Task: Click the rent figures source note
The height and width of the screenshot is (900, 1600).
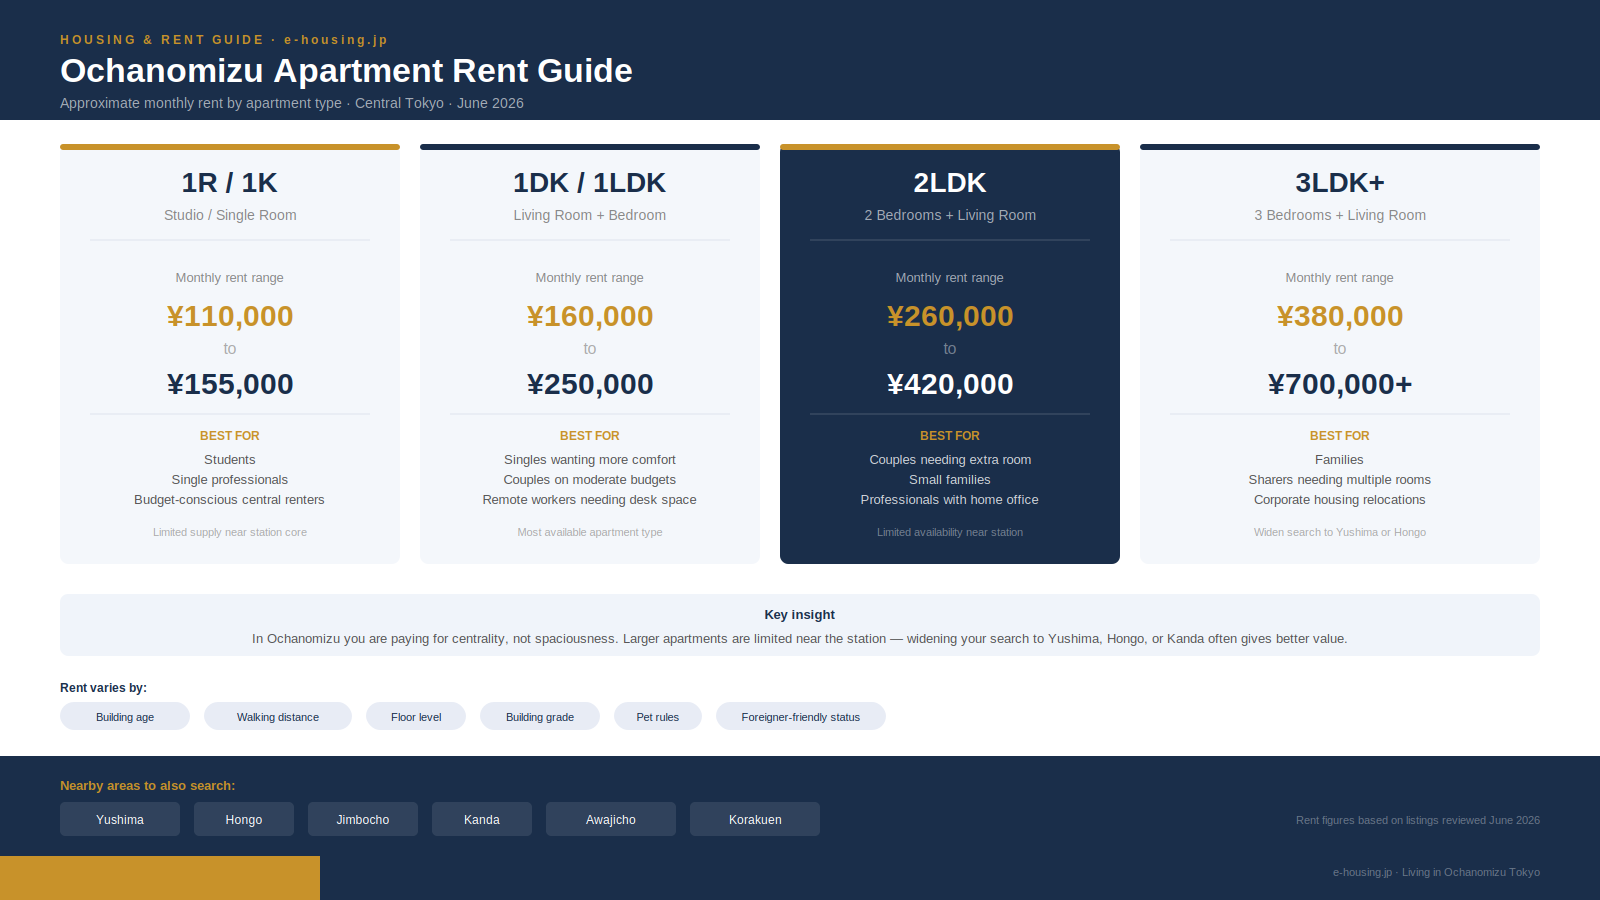Action: (1418, 820)
